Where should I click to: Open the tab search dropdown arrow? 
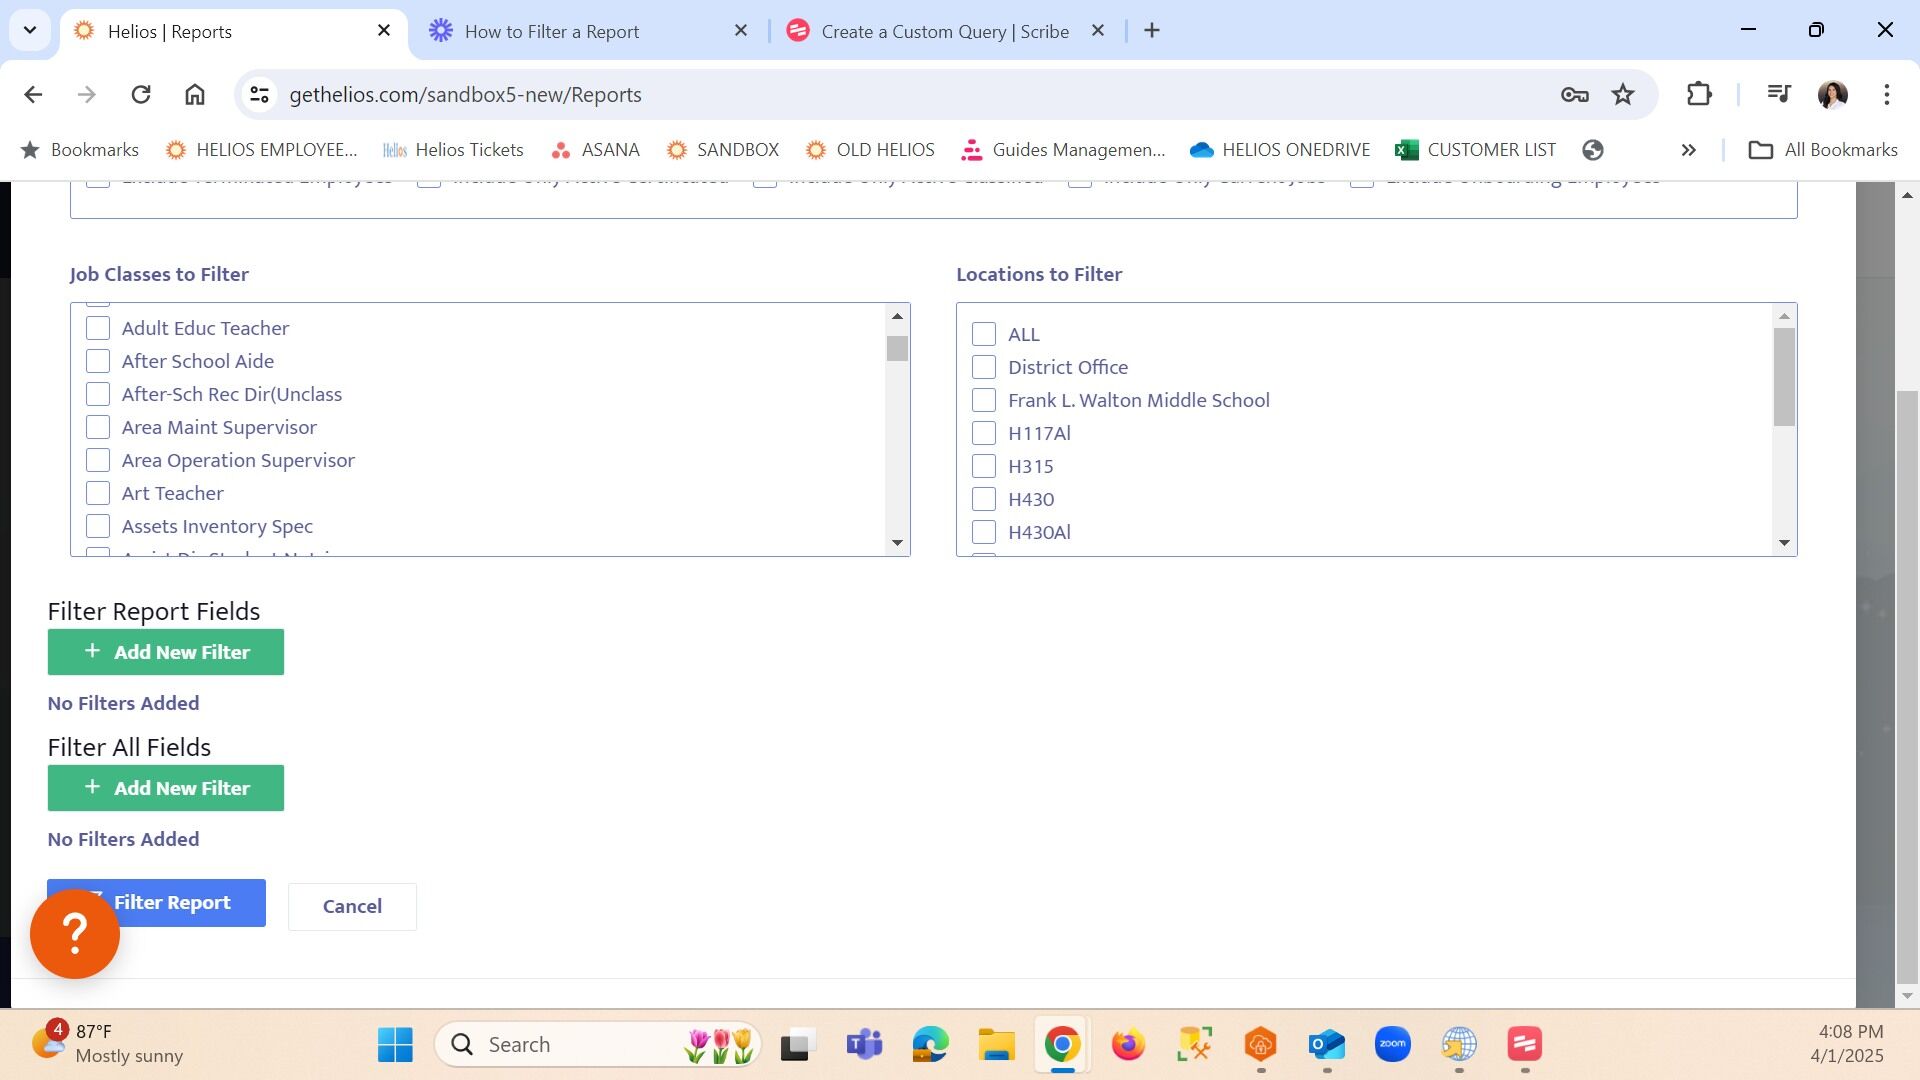[x=30, y=30]
